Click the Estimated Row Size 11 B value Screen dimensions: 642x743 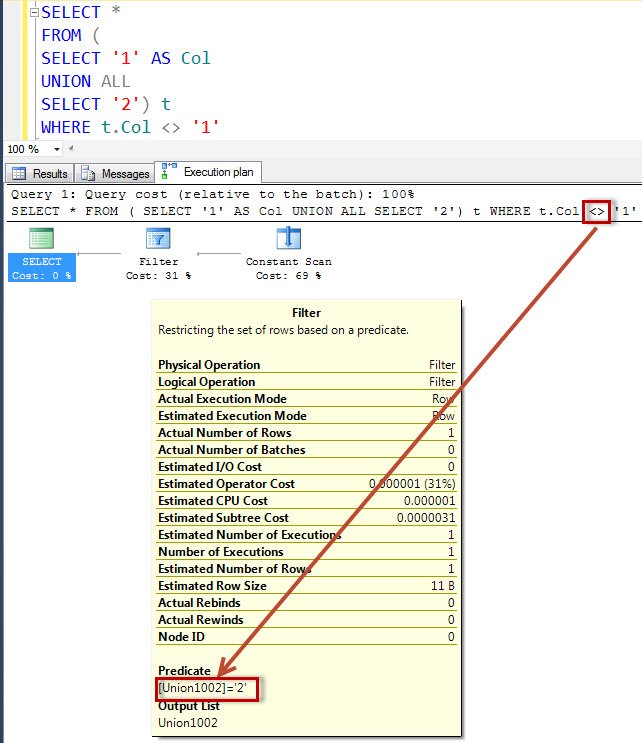click(443, 586)
